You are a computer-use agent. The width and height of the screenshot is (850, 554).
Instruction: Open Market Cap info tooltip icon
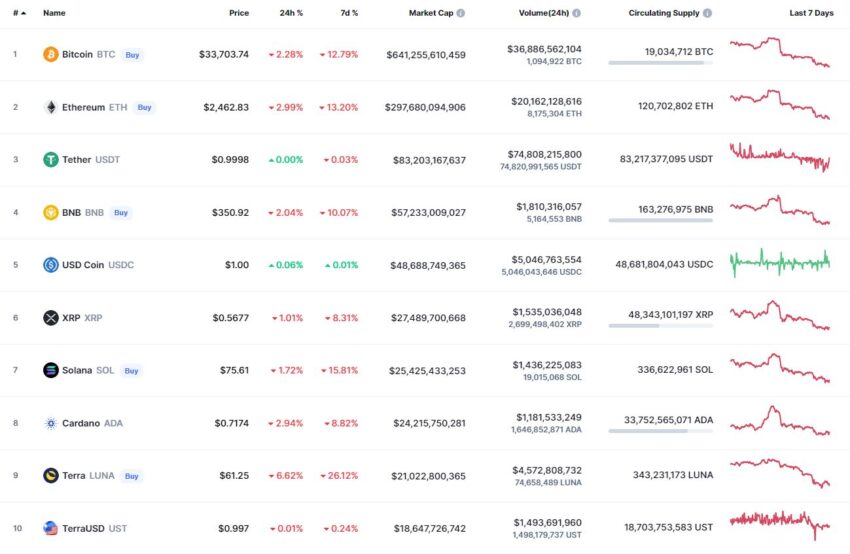[461, 13]
